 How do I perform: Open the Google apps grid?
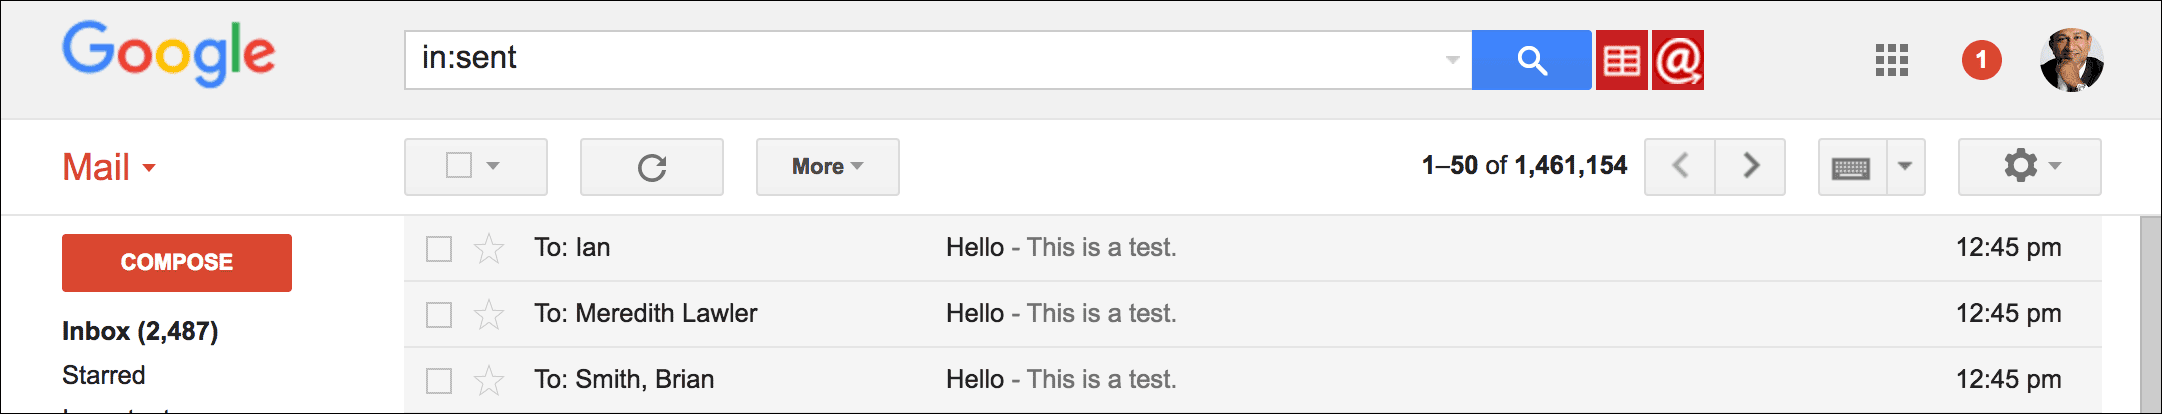(x=1891, y=60)
